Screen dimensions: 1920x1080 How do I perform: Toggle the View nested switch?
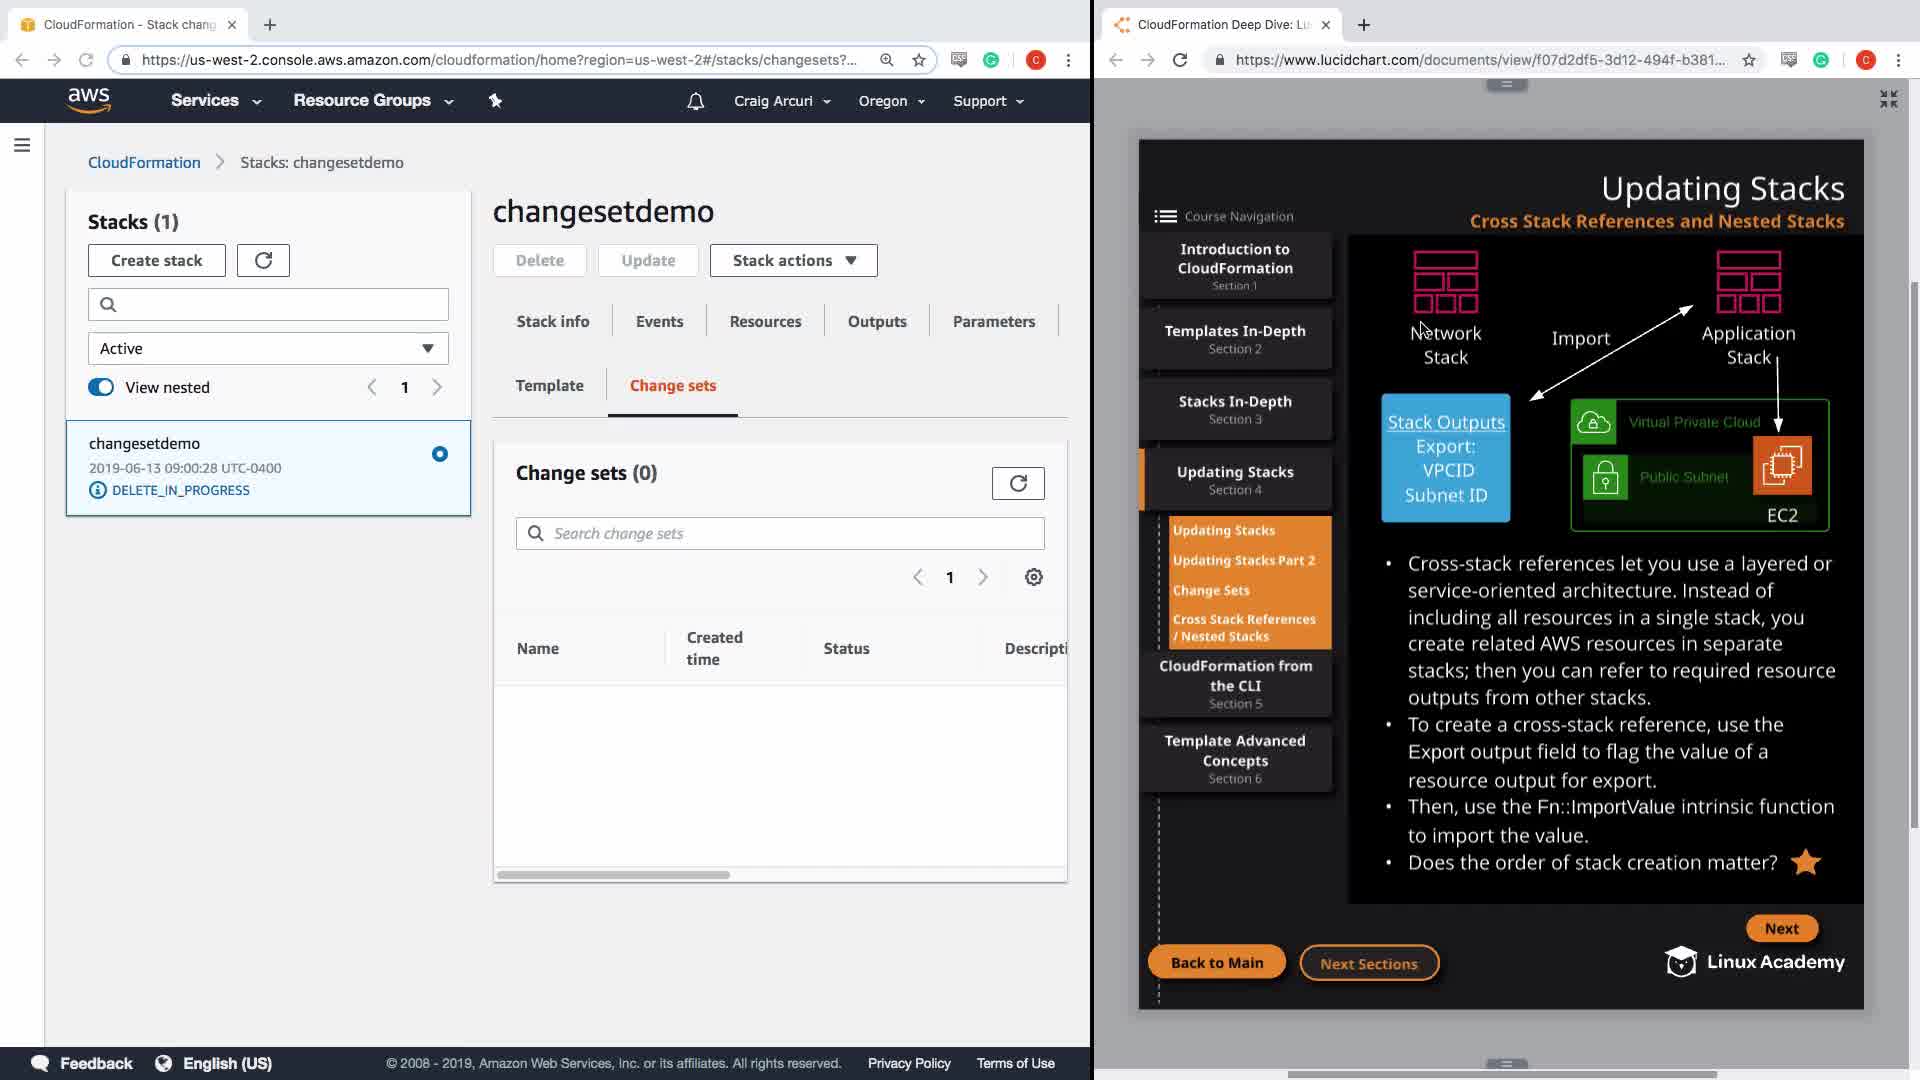click(x=101, y=388)
